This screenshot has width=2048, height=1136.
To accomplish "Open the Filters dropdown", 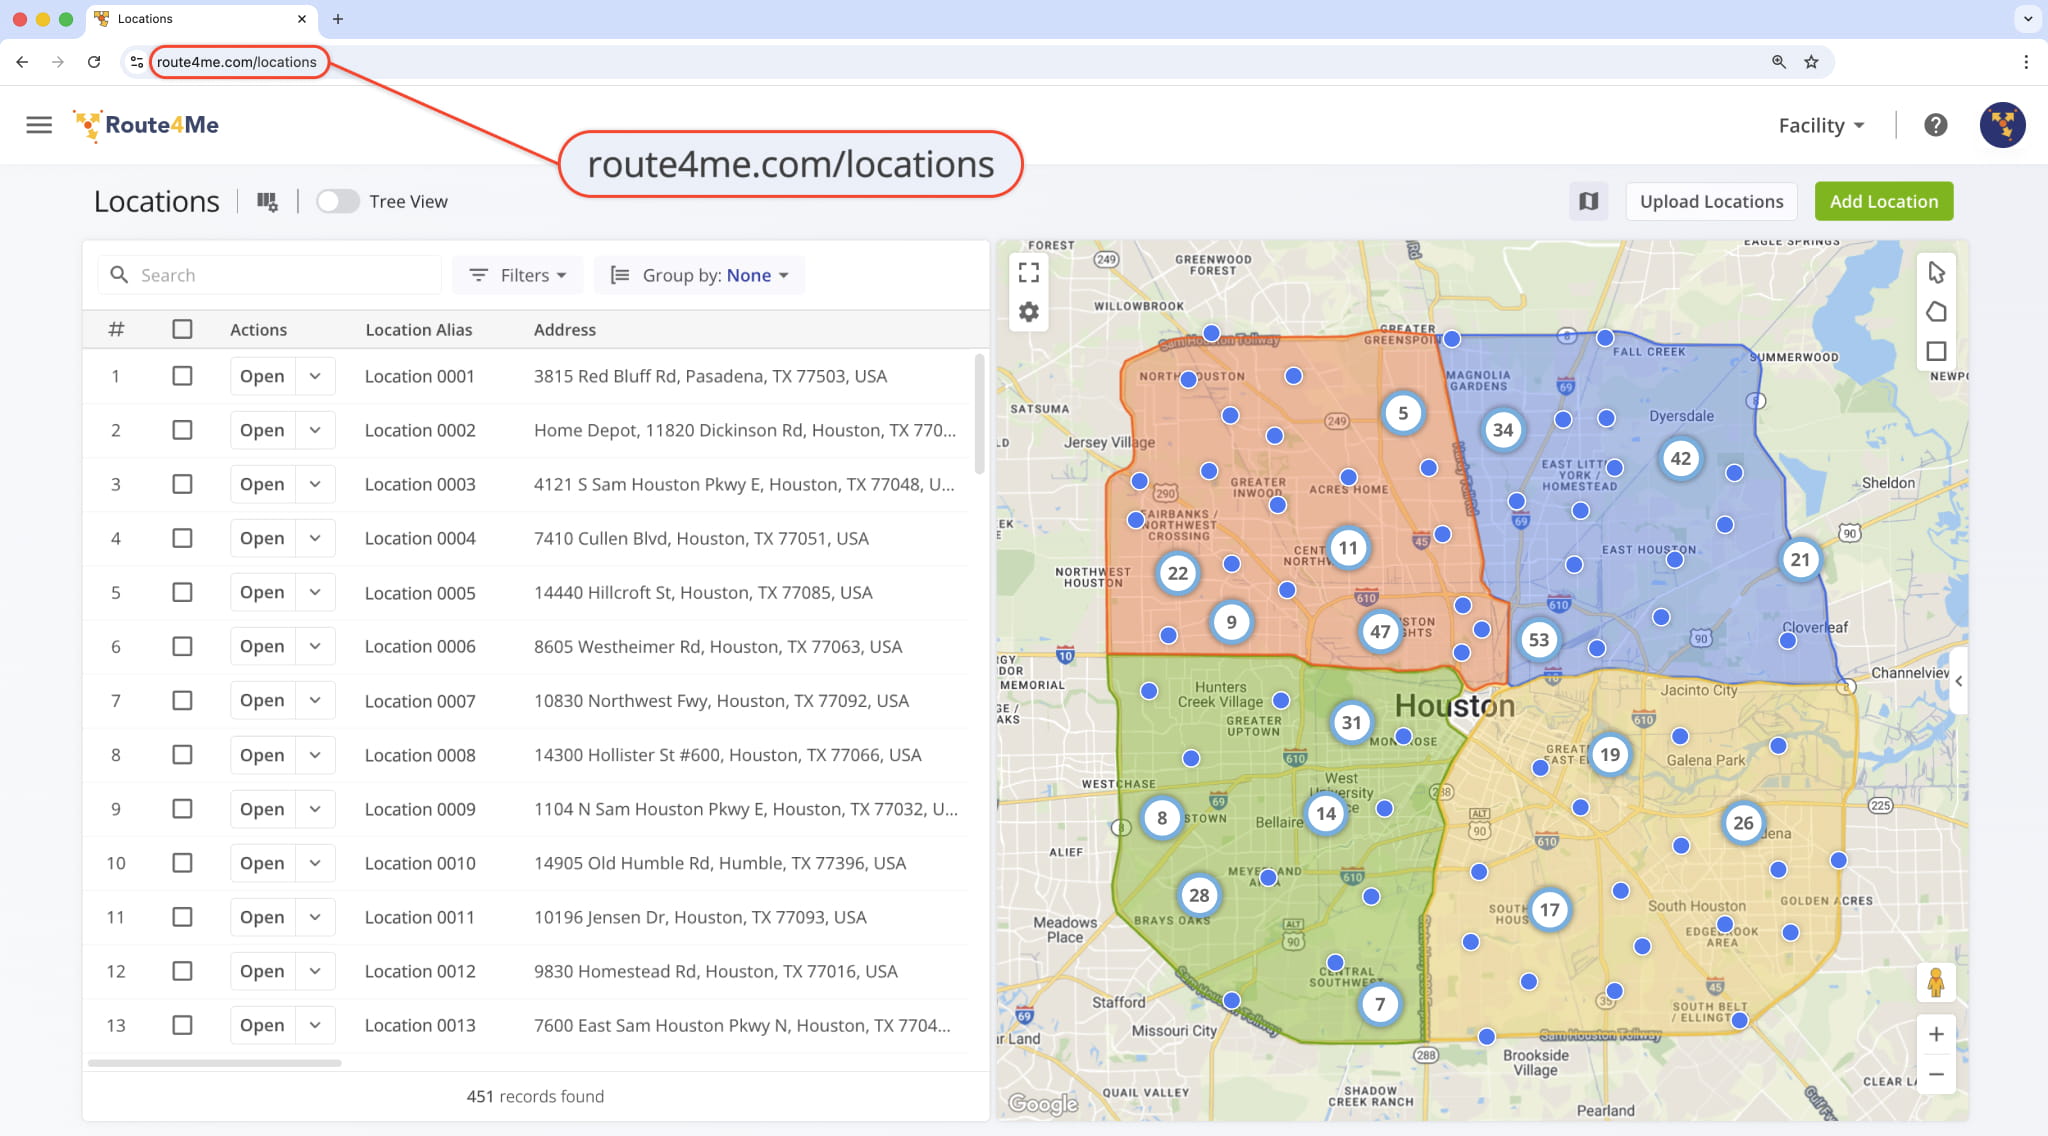I will pyautogui.click(x=518, y=275).
